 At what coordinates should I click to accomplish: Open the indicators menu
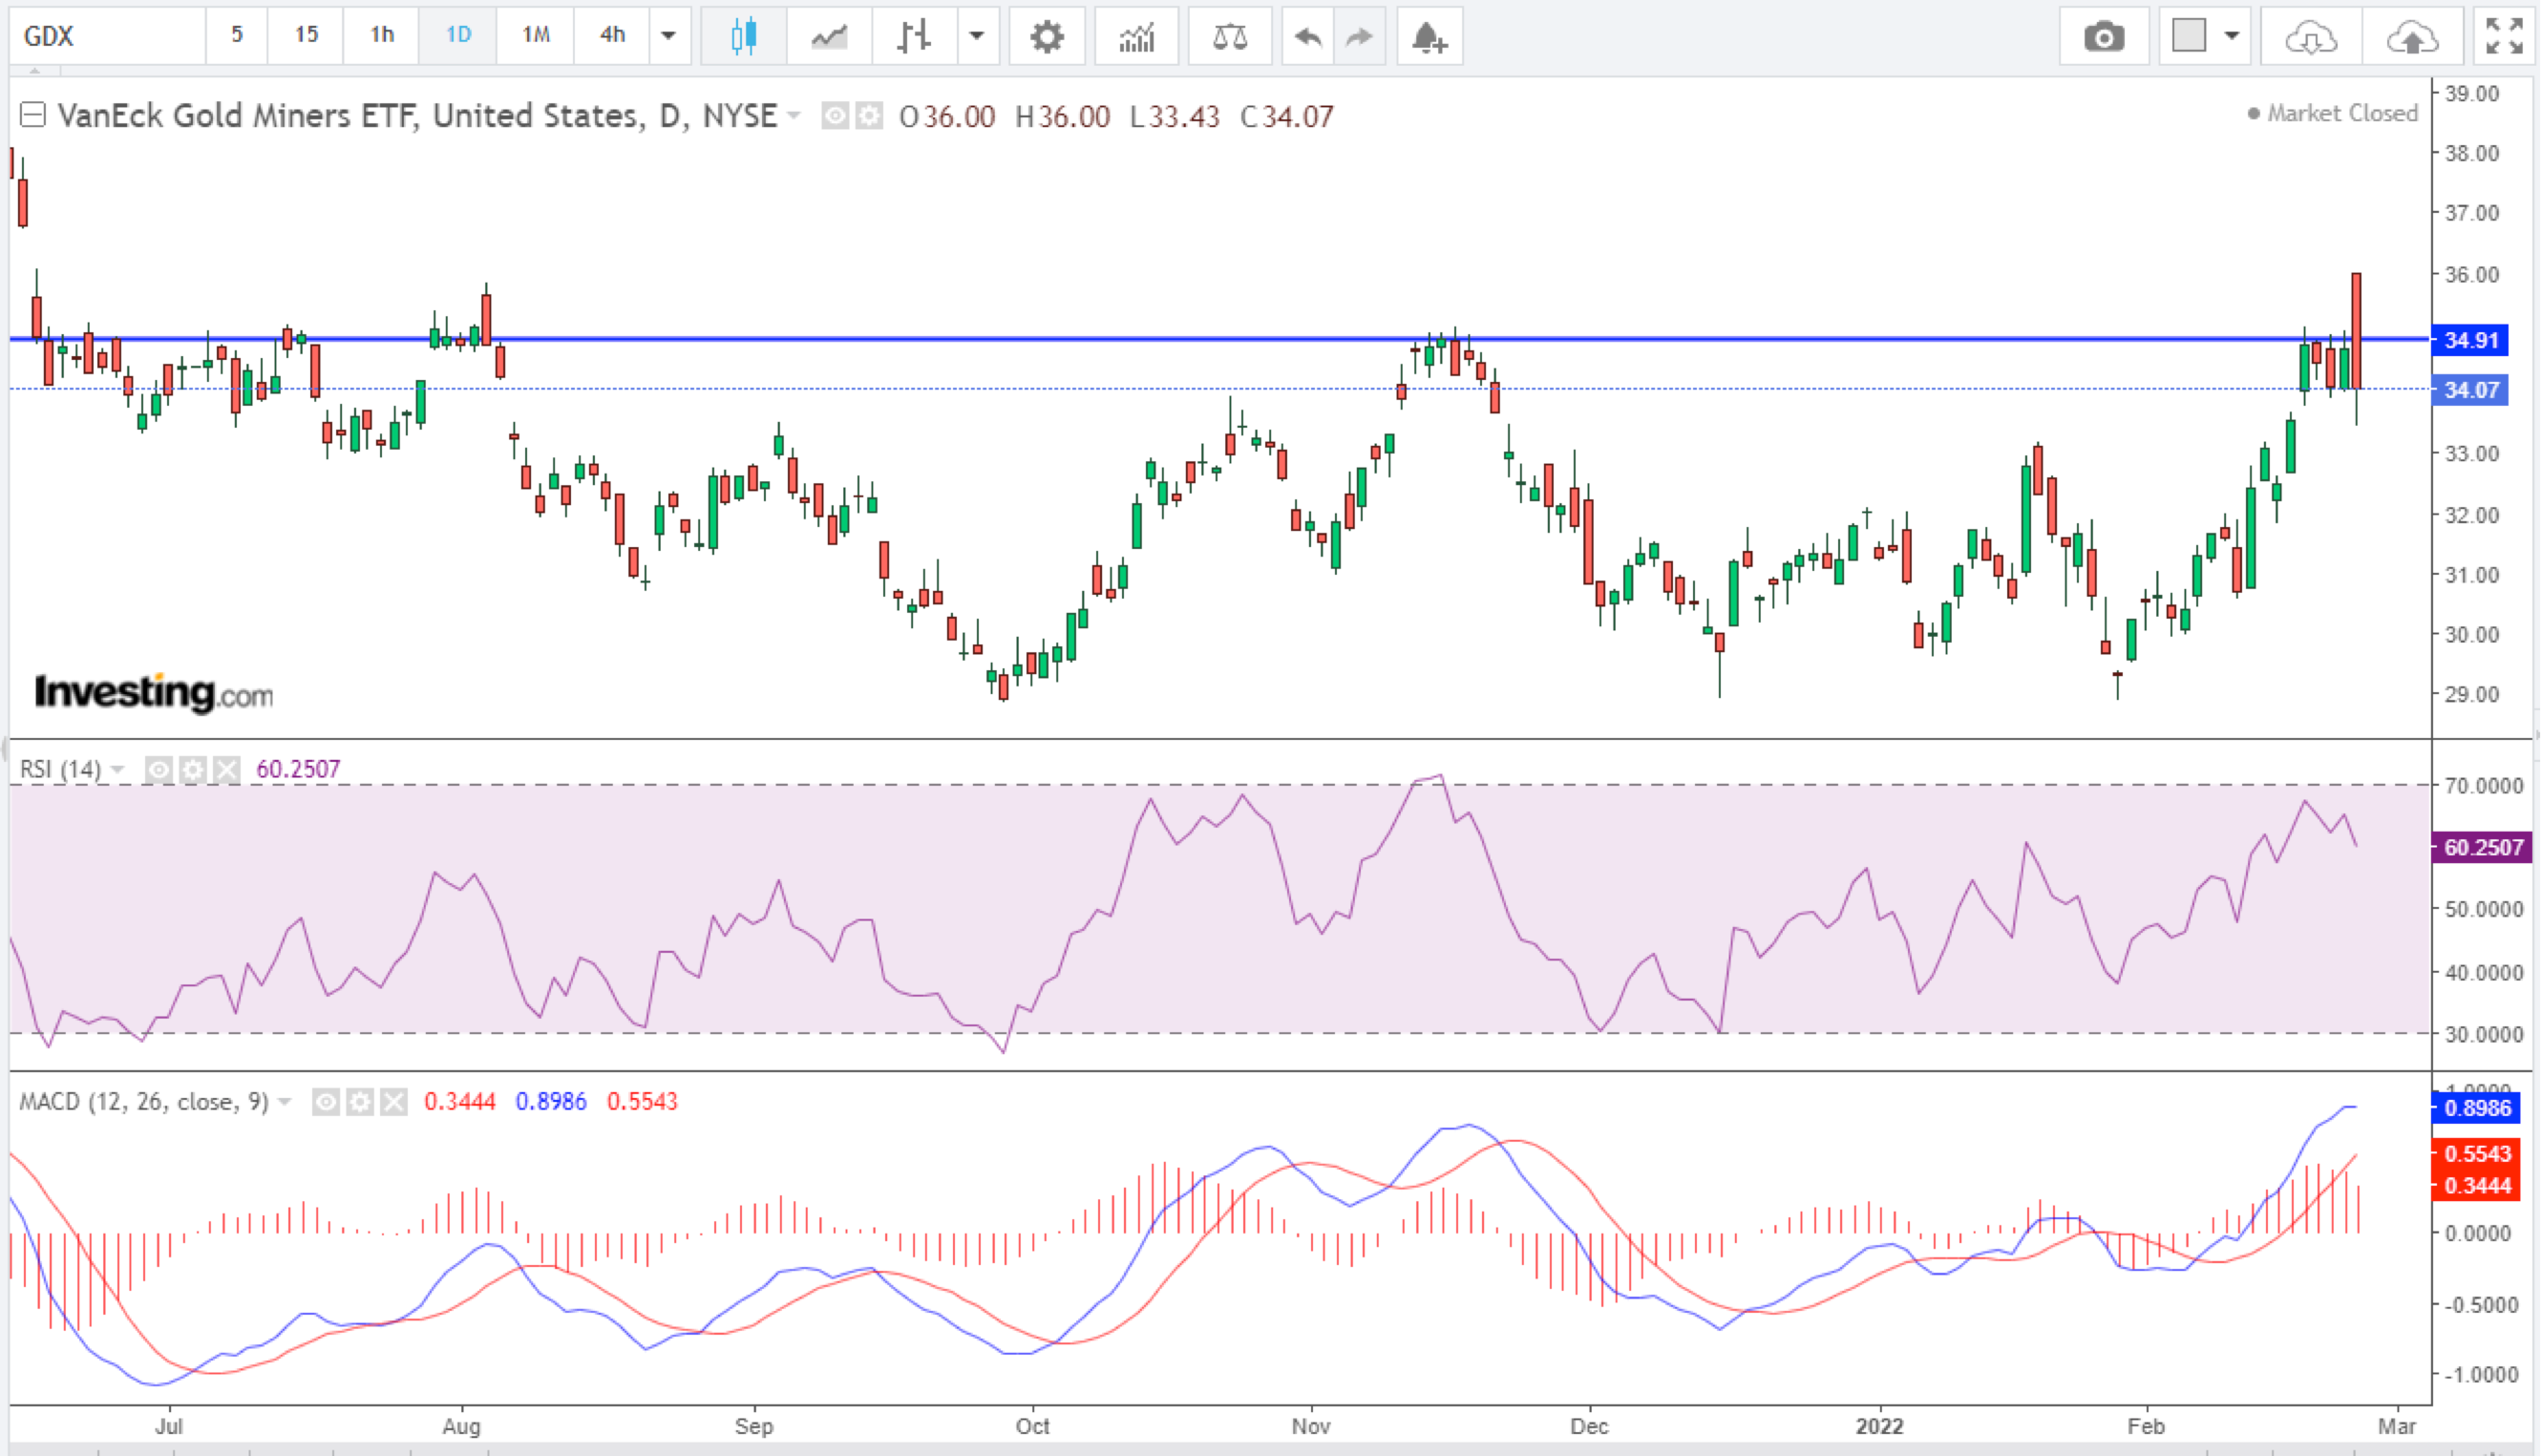click(x=1136, y=37)
